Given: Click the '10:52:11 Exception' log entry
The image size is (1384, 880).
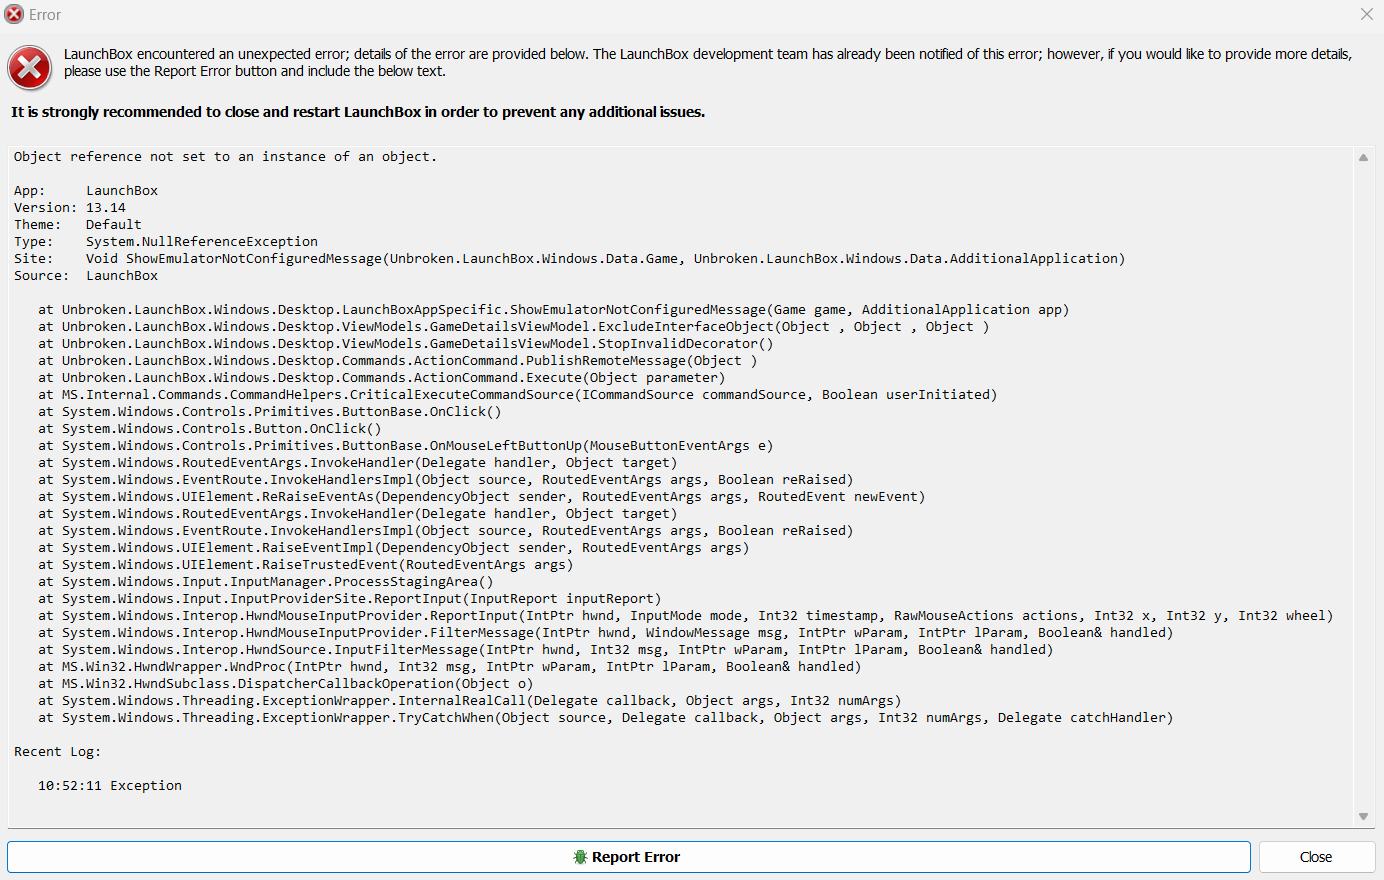Looking at the screenshot, I should (110, 786).
